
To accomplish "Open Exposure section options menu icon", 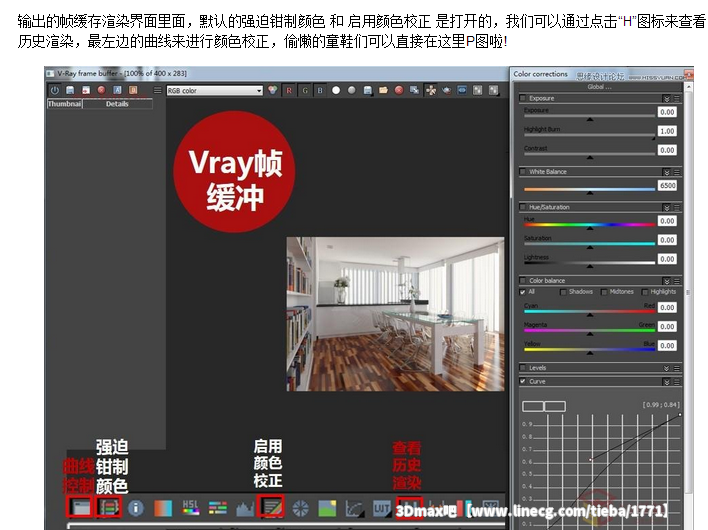I will pyautogui.click(x=676, y=98).
